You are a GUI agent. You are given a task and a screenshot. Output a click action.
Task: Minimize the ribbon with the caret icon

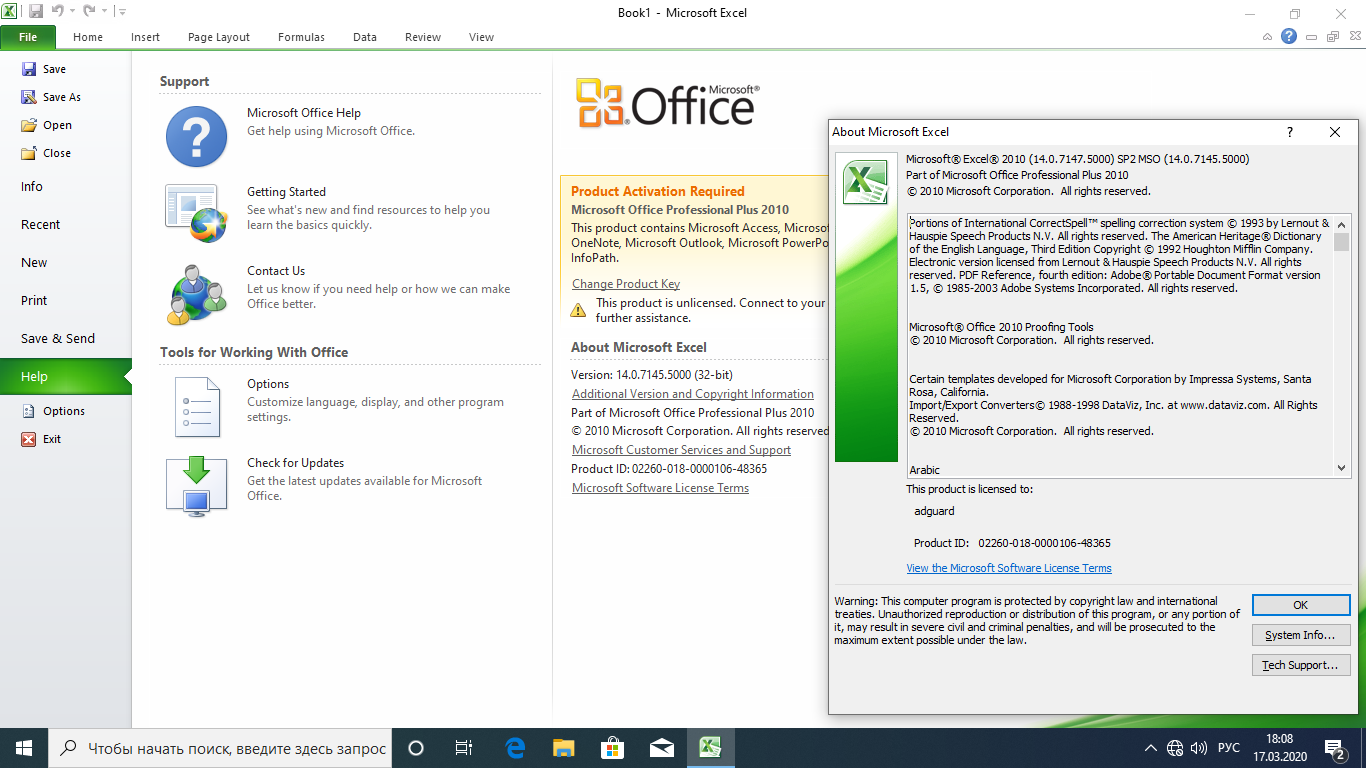pos(1268,37)
